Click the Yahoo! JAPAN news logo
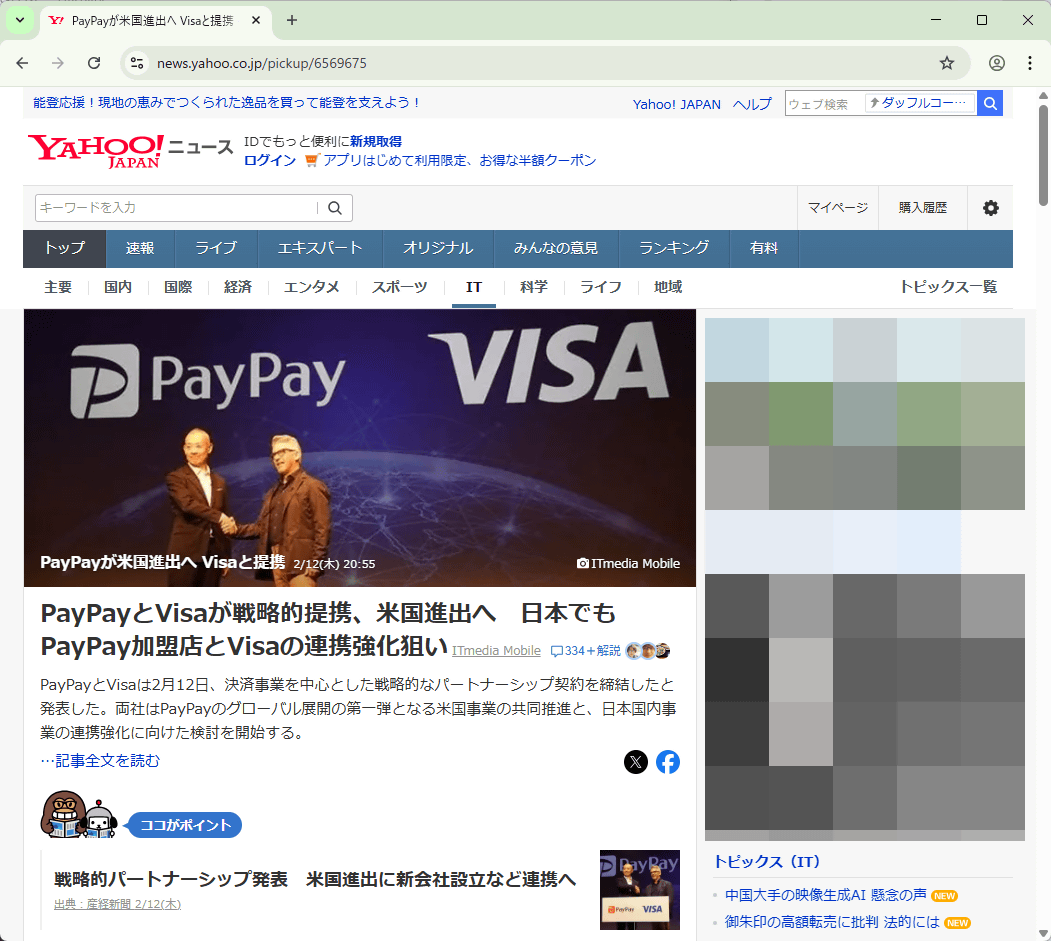1051x941 pixels. tap(130, 151)
